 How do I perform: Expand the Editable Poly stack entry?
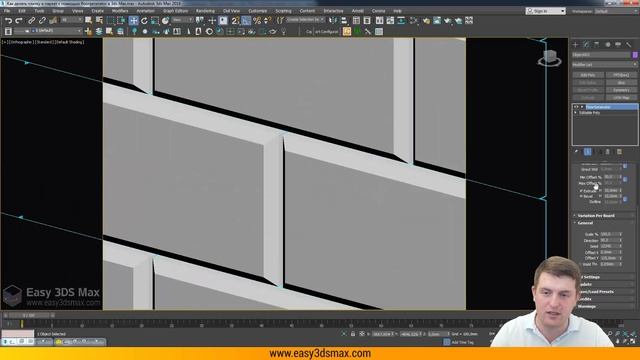click(x=576, y=113)
